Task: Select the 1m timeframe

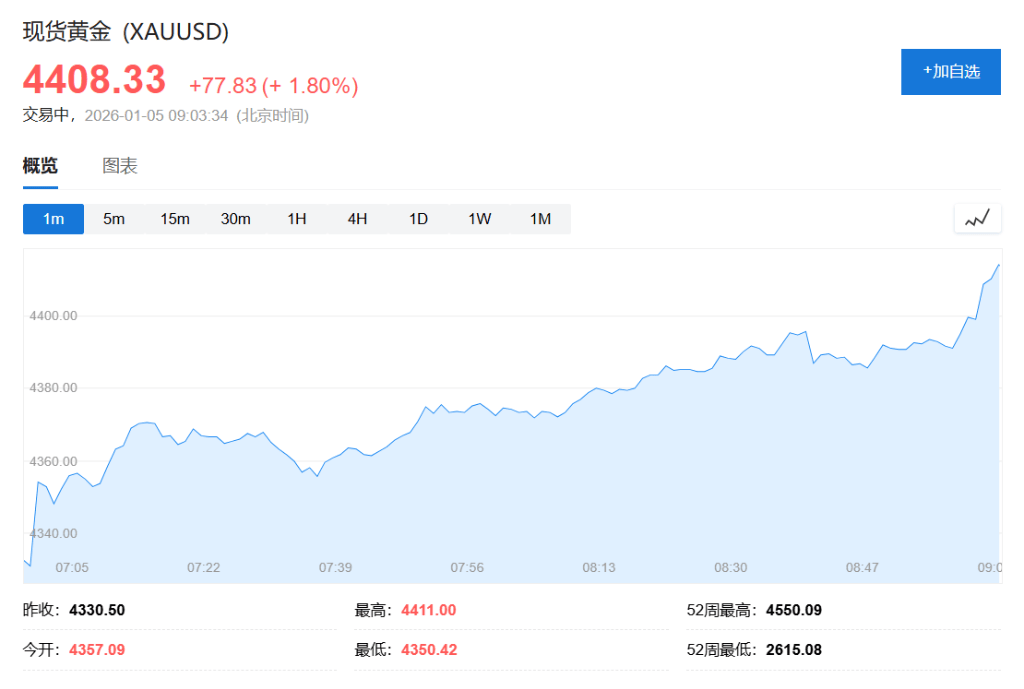Action: click(53, 219)
